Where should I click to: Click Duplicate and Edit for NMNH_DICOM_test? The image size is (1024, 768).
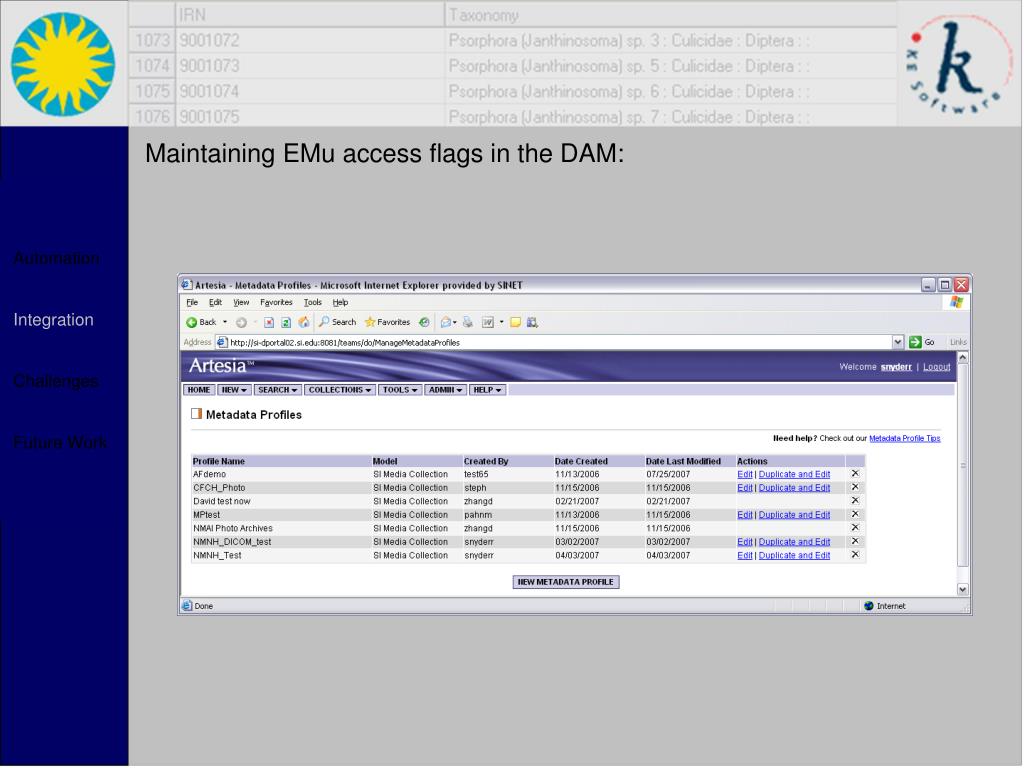(795, 543)
